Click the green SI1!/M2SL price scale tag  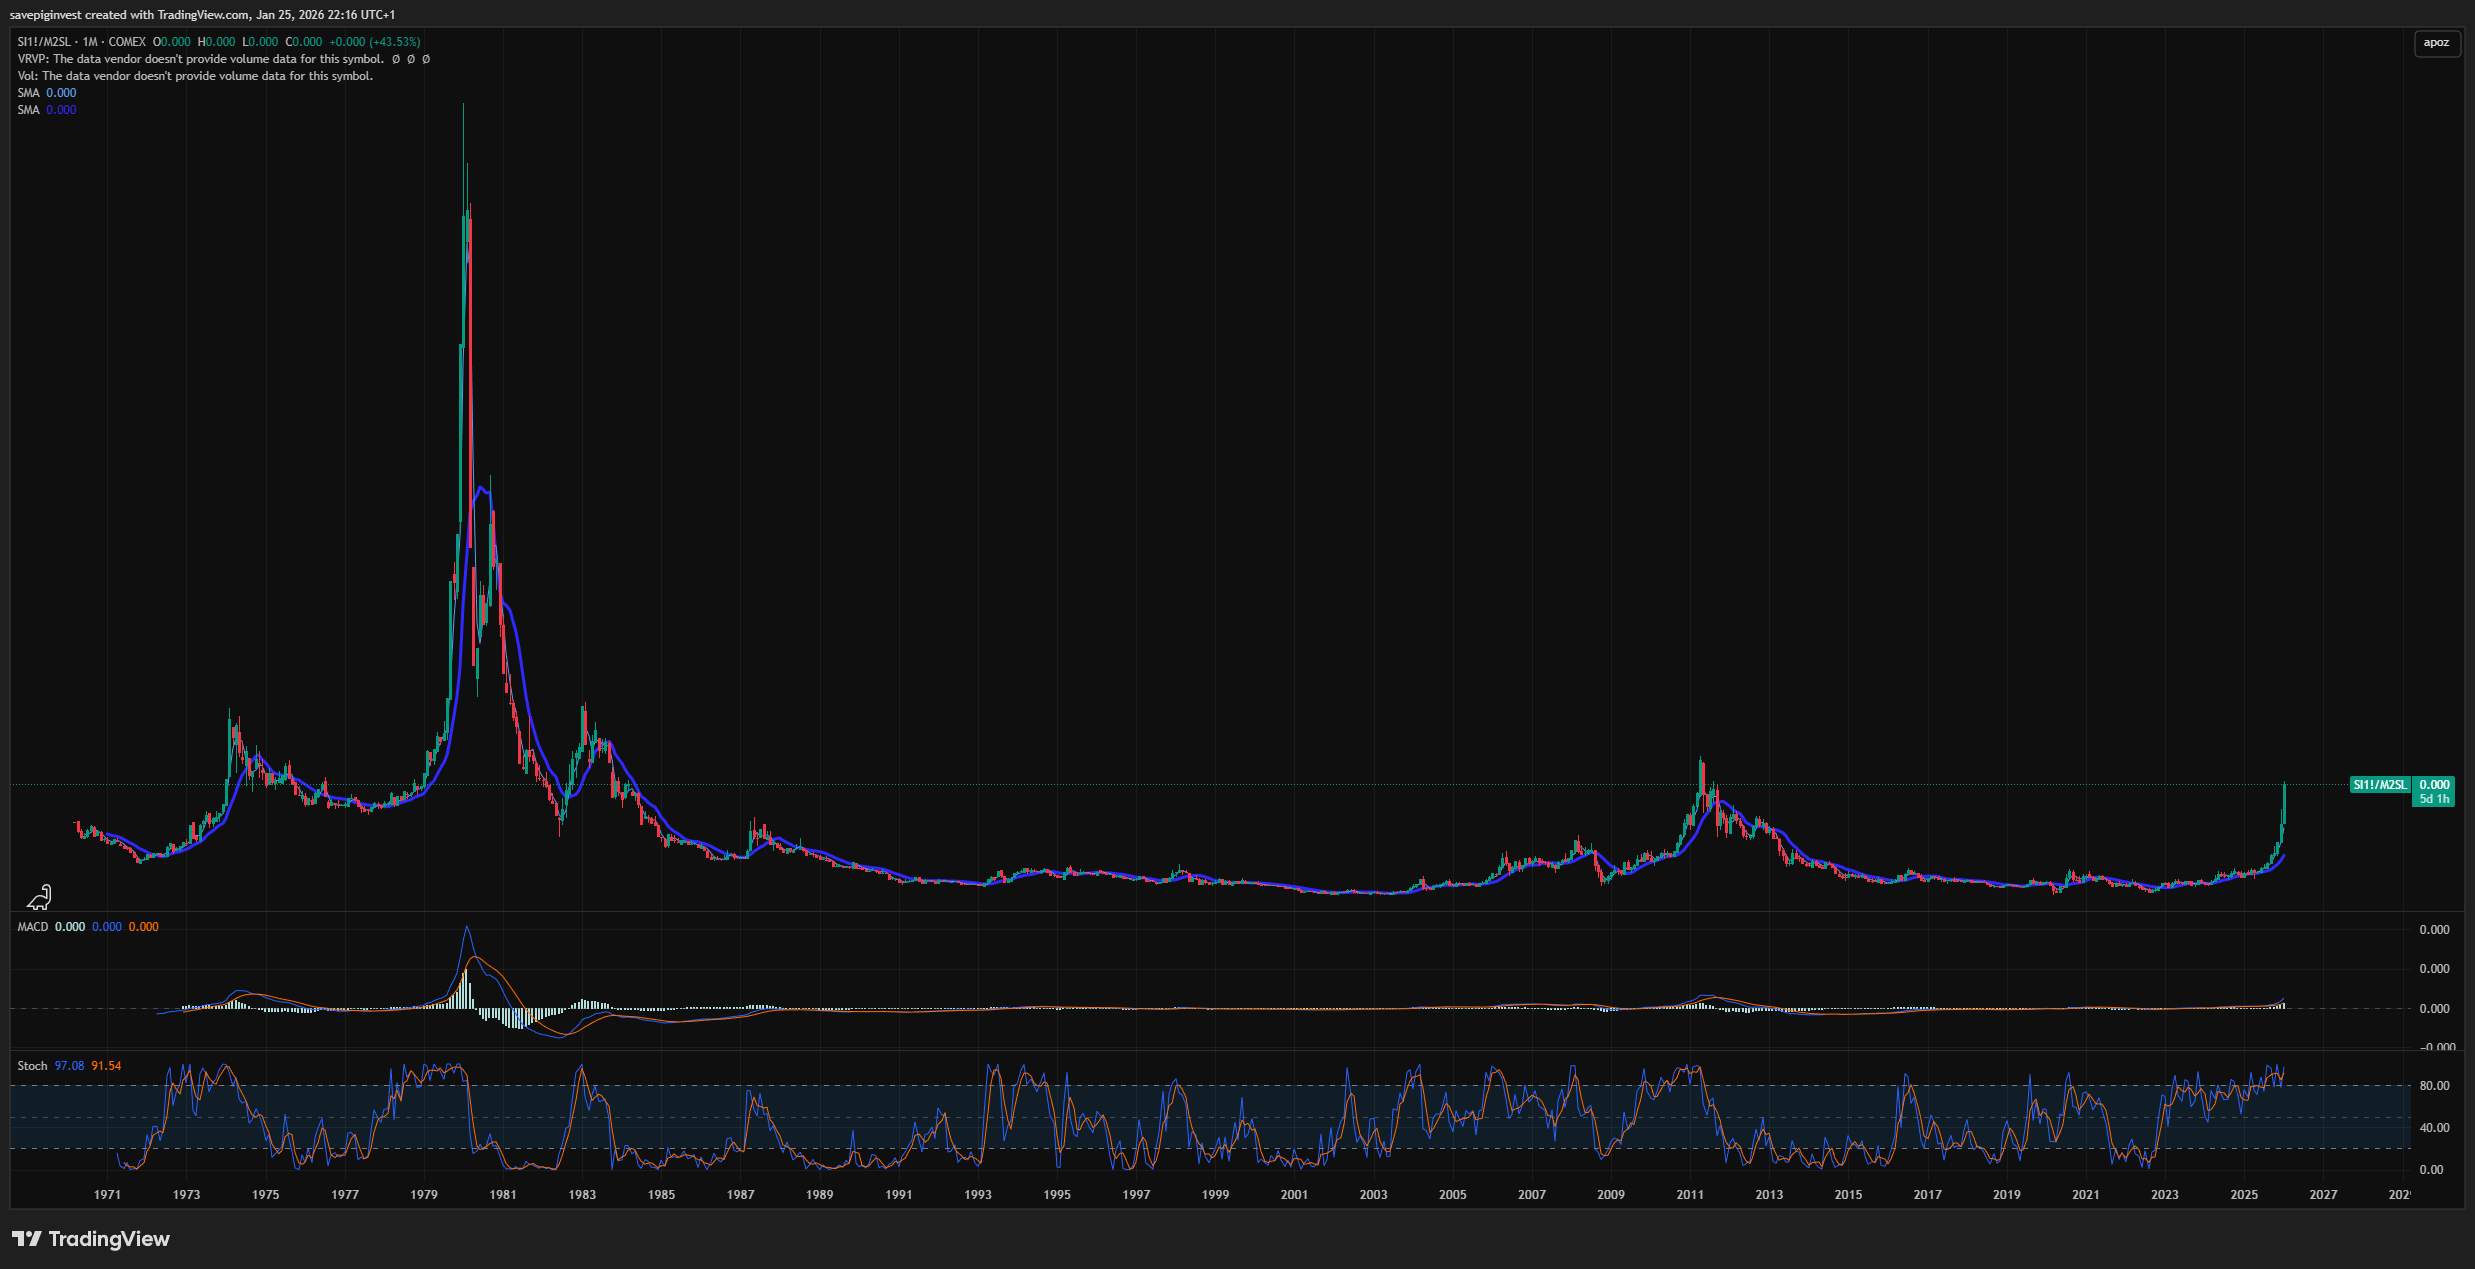pyautogui.click(x=2380, y=785)
